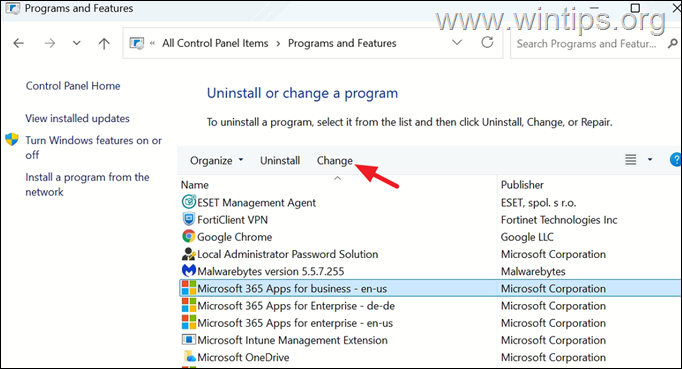Select Microsoft 365 Apps for Enterprise - de-de
682x369 pixels.
pyautogui.click(x=296, y=306)
